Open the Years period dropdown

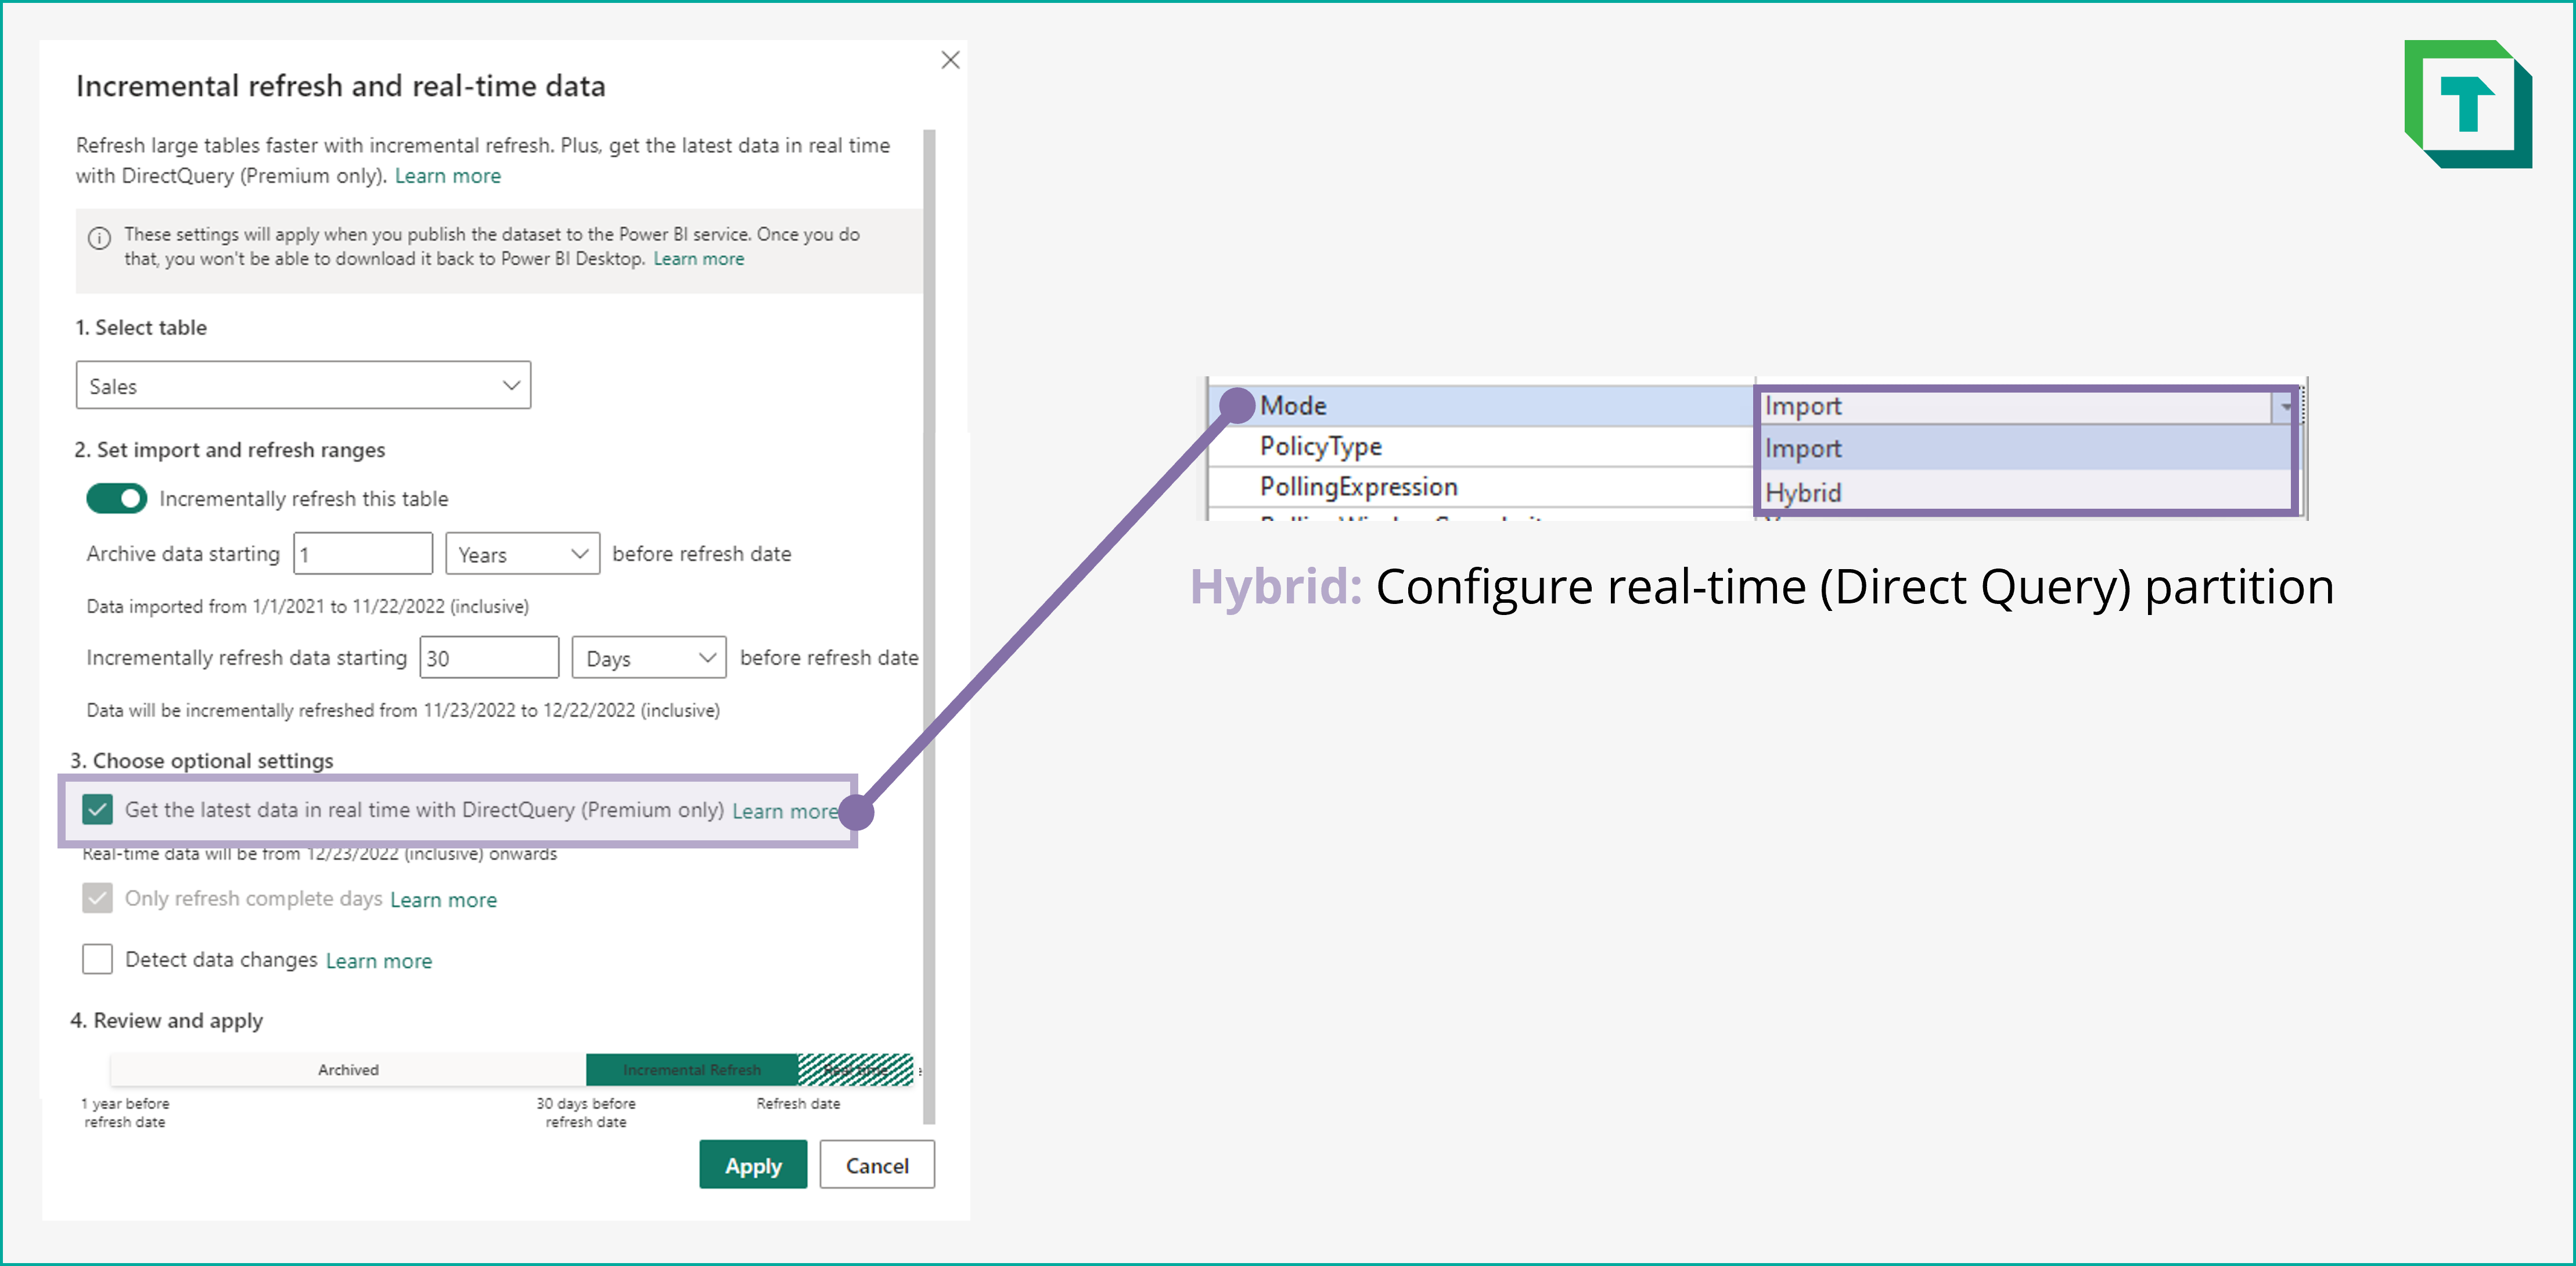pyautogui.click(x=523, y=554)
